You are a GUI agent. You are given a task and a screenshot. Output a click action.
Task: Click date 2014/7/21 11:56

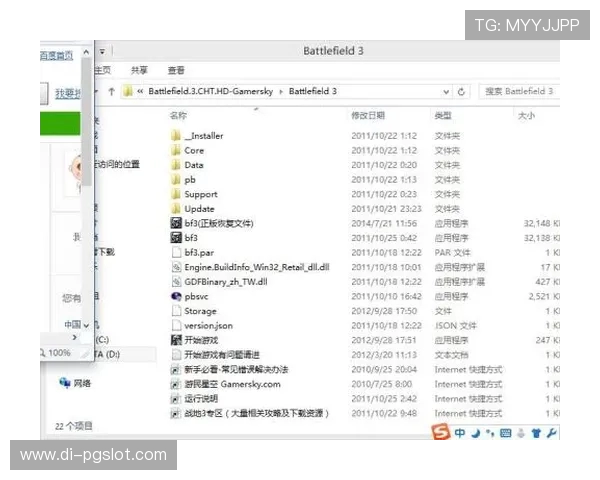(384, 223)
